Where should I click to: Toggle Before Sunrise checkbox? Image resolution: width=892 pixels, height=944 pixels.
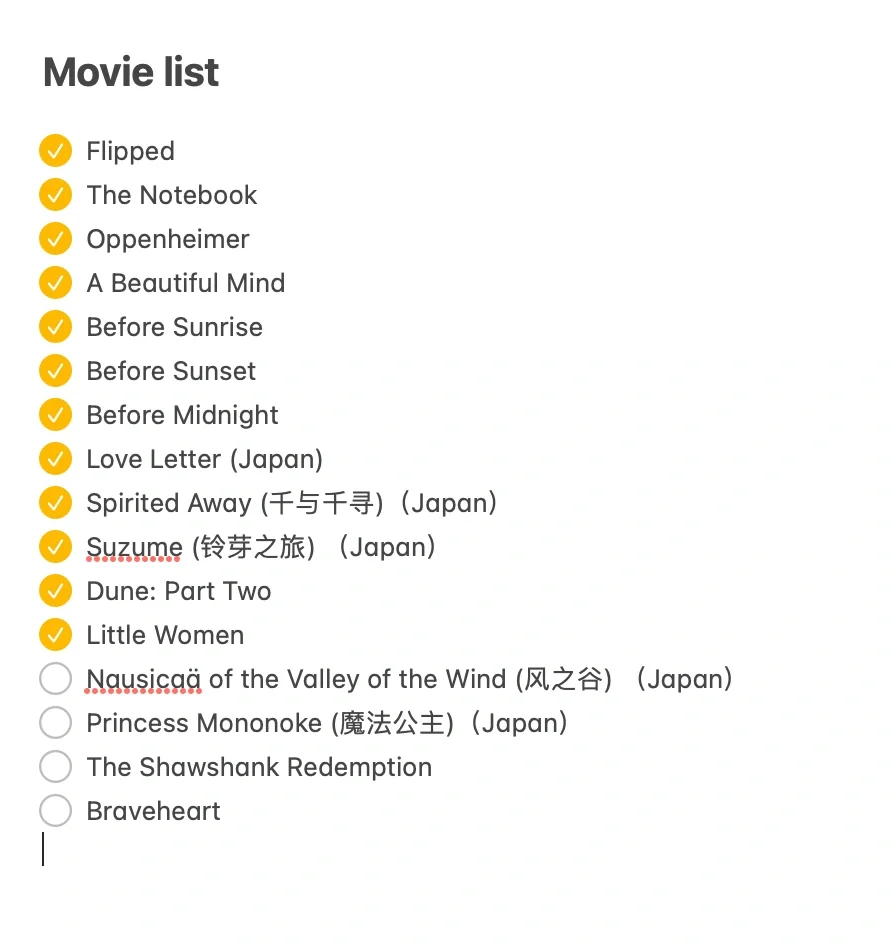[55, 326]
